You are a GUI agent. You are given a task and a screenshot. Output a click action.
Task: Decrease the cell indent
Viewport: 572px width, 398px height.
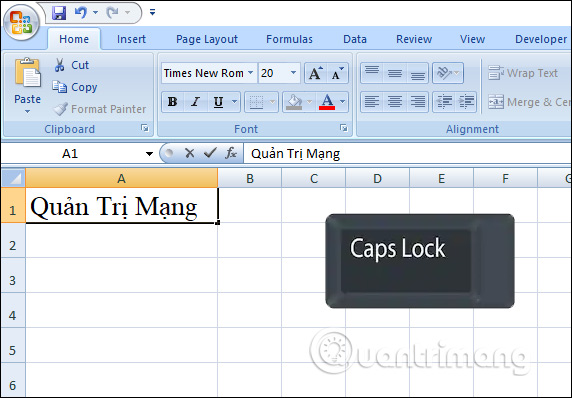tap(444, 102)
